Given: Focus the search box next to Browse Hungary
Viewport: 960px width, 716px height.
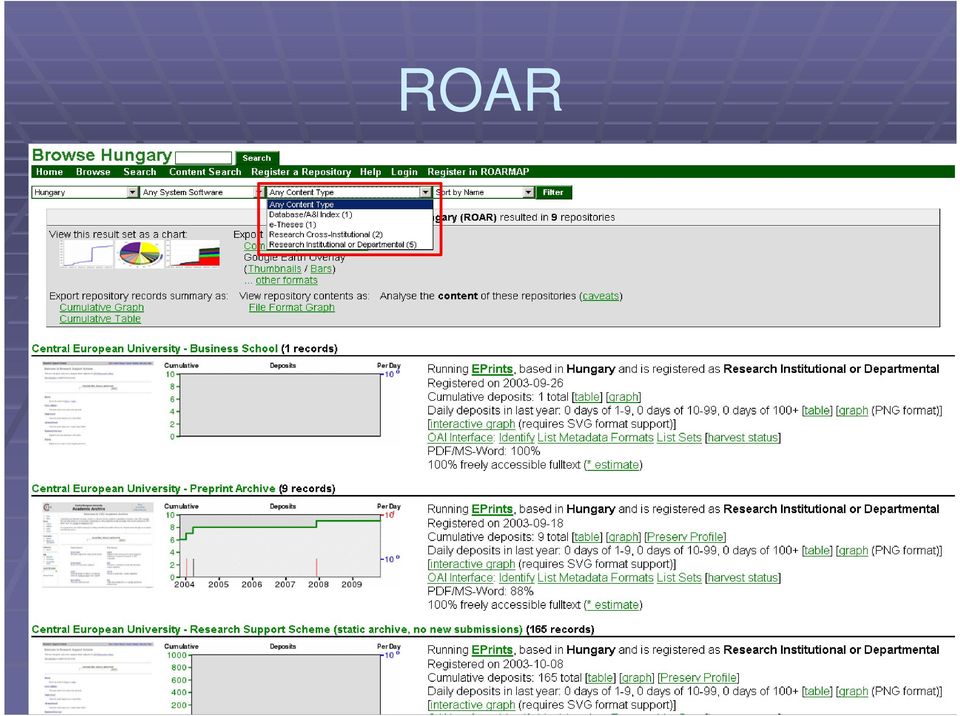Looking at the screenshot, I should 203,158.
